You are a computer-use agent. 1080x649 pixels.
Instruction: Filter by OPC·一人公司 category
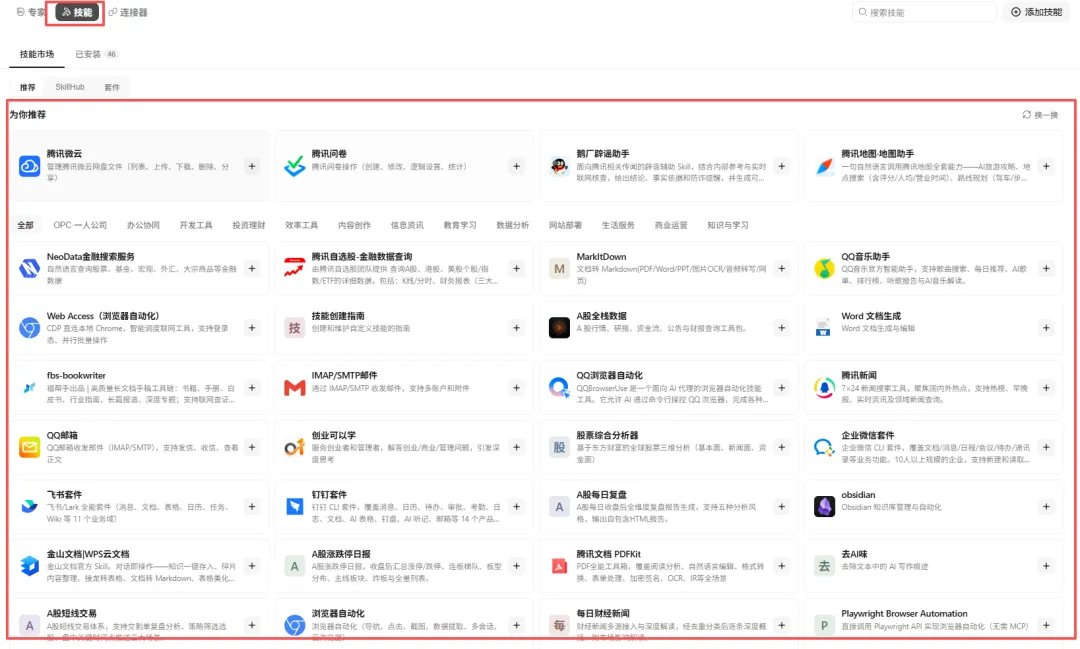tap(80, 225)
